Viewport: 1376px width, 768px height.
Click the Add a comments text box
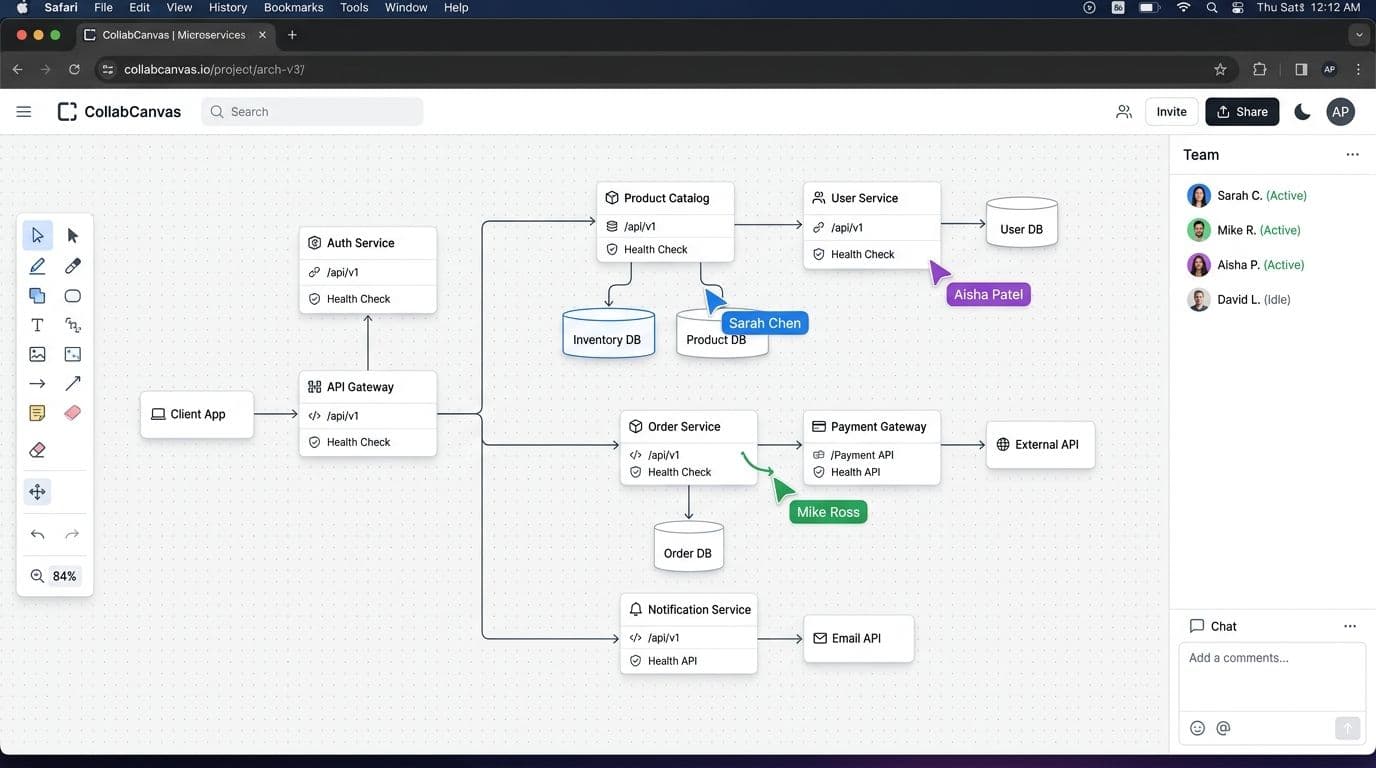coord(1272,677)
